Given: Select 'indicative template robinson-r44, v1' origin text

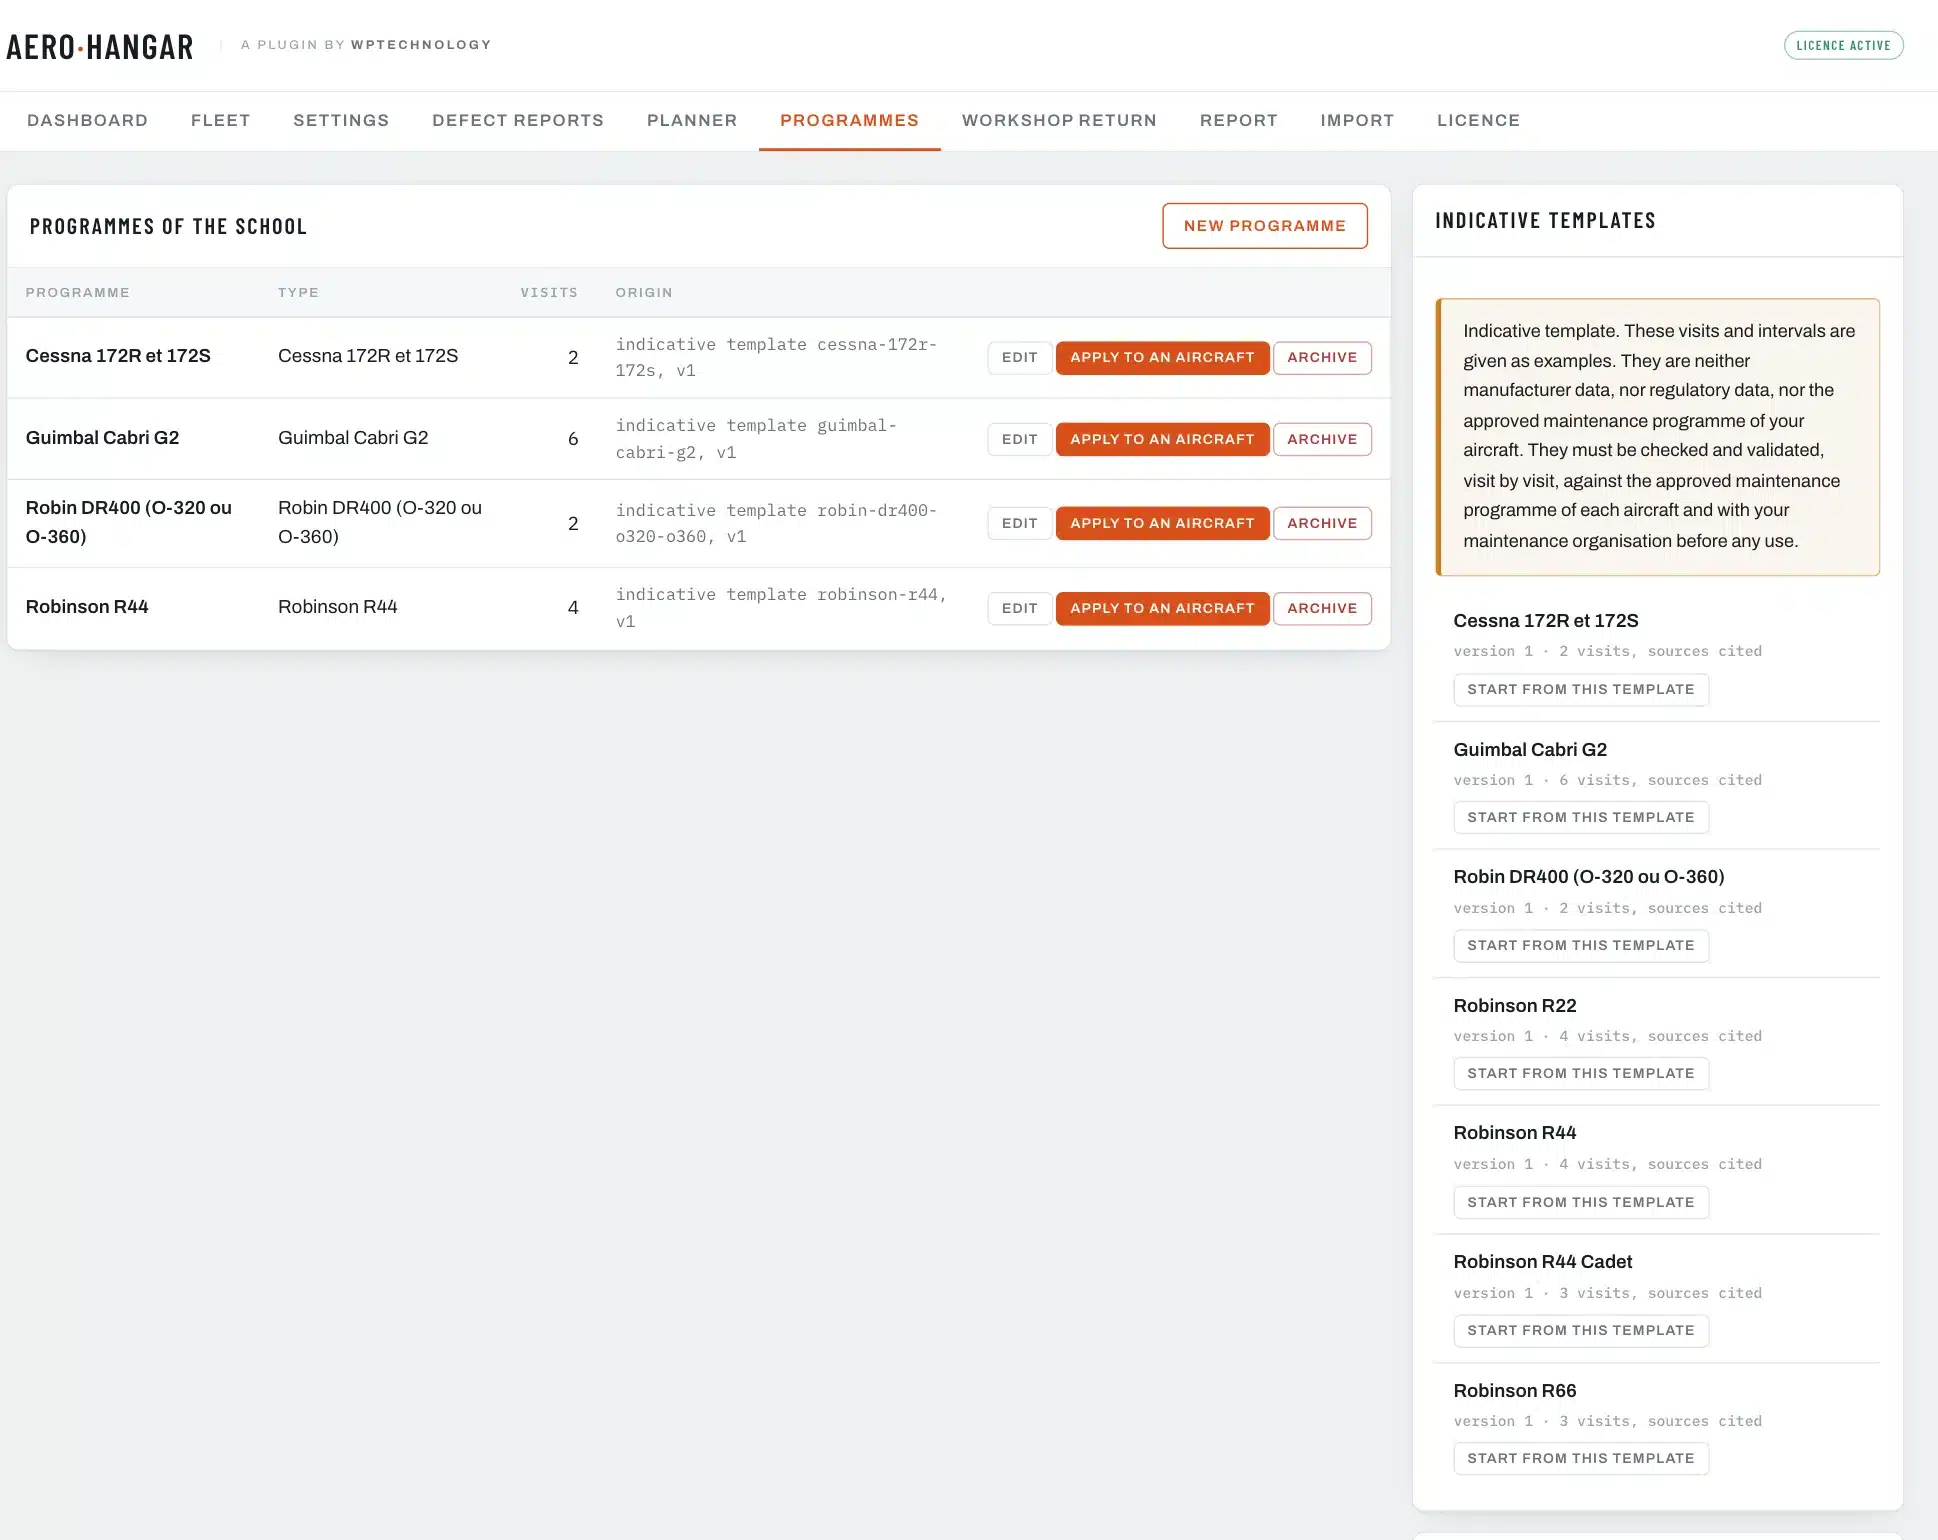Looking at the screenshot, I should point(781,608).
